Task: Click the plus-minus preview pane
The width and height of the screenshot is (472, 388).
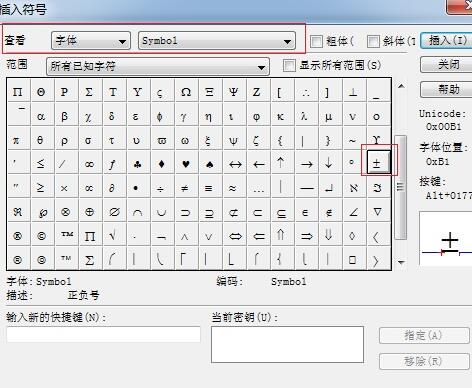Action: [446, 238]
